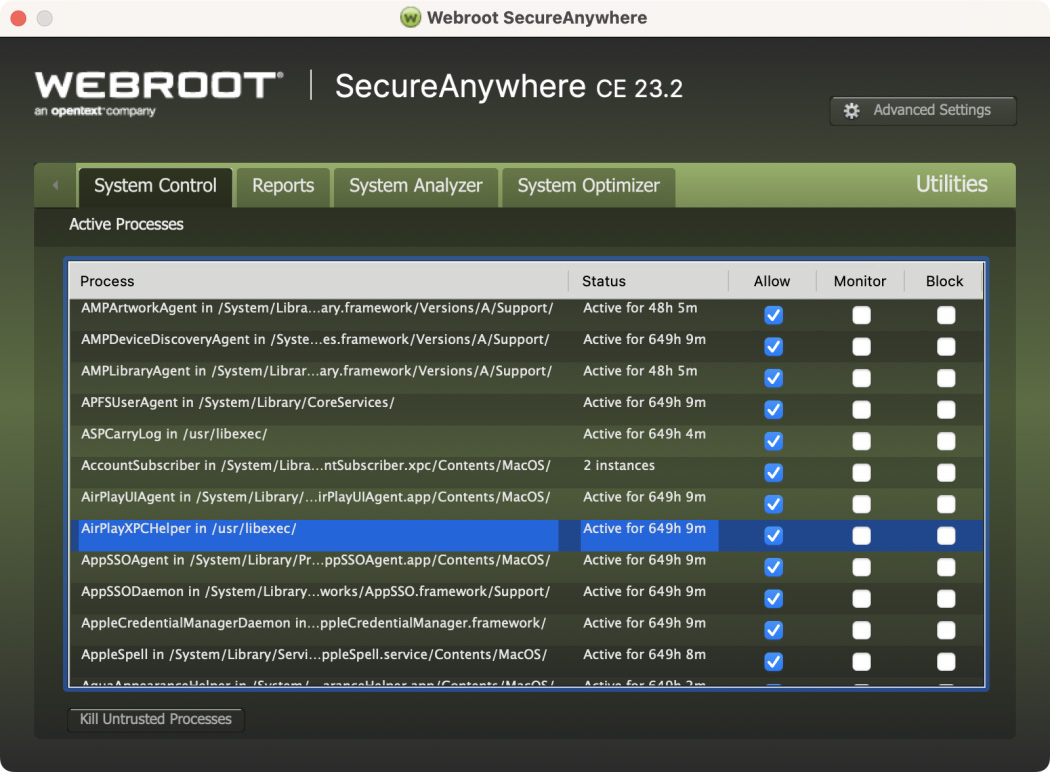Click the Allow column header

click(772, 281)
